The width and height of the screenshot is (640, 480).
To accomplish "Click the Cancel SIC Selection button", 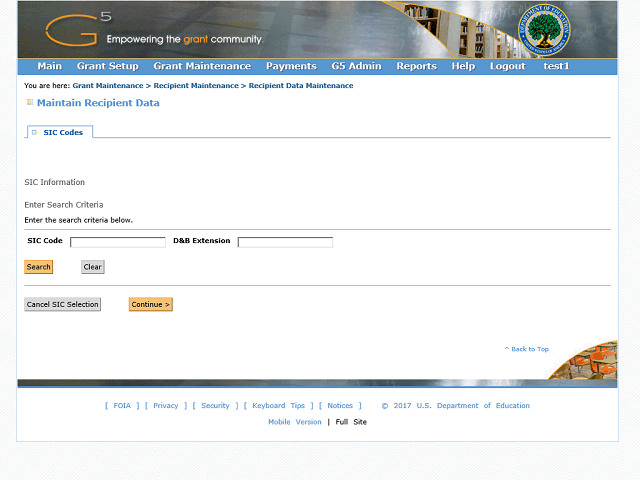I will [x=62, y=304].
